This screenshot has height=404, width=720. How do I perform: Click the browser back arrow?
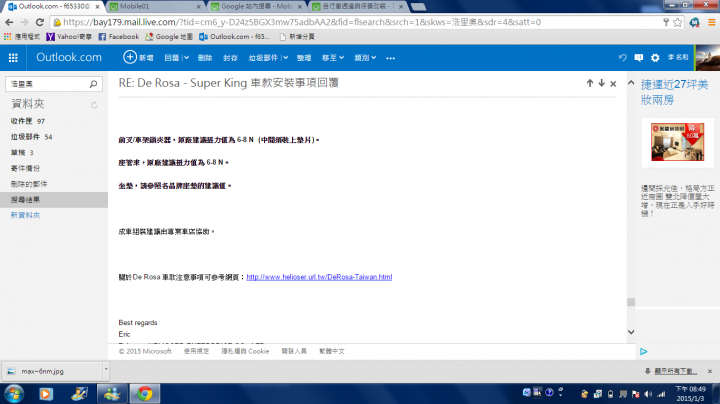click(9, 22)
